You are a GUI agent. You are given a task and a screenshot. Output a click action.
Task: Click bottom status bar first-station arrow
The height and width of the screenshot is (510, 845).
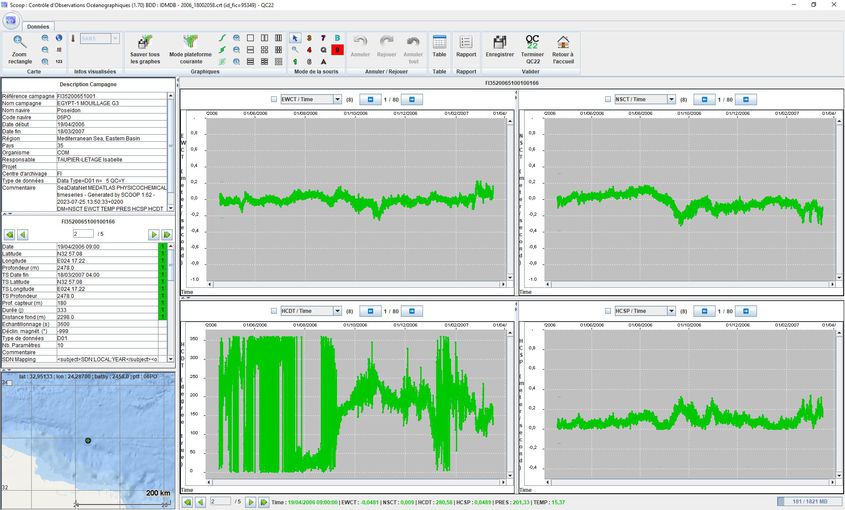coord(188,502)
